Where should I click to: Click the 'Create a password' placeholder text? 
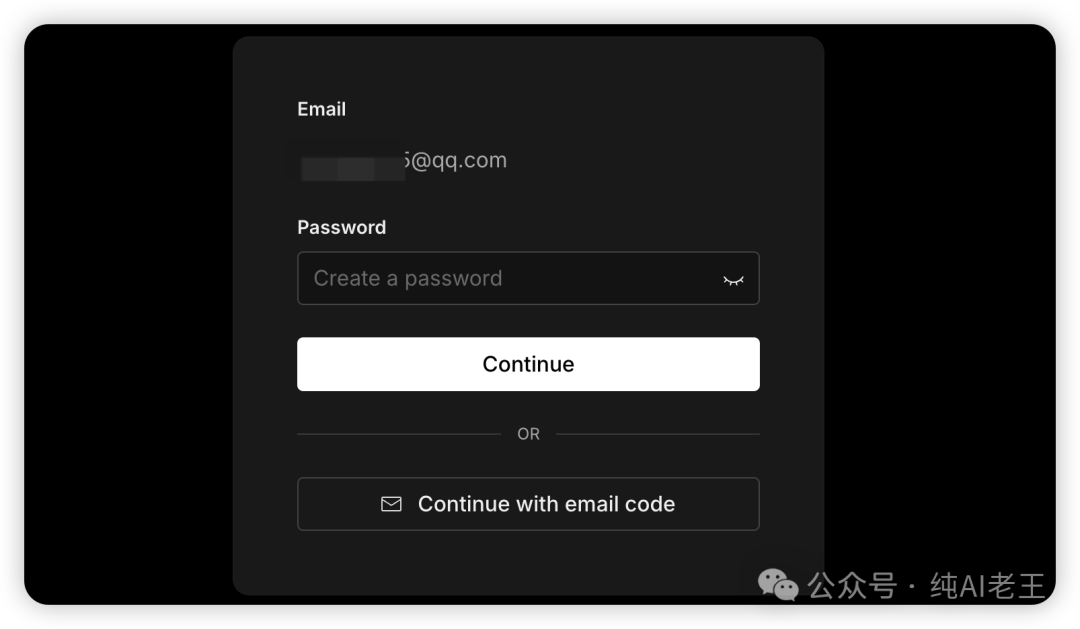(408, 278)
